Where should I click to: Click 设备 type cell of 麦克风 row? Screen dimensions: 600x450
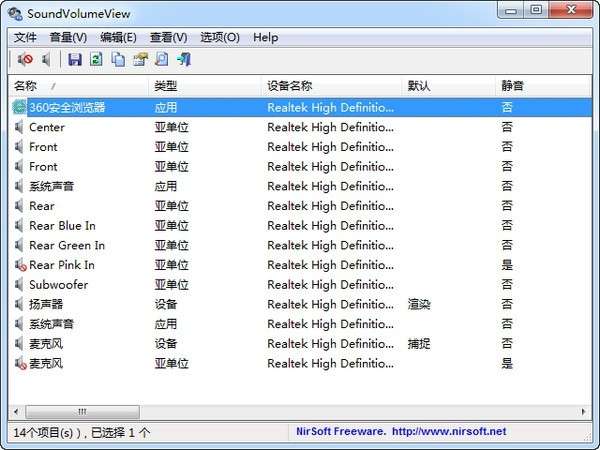[166, 344]
